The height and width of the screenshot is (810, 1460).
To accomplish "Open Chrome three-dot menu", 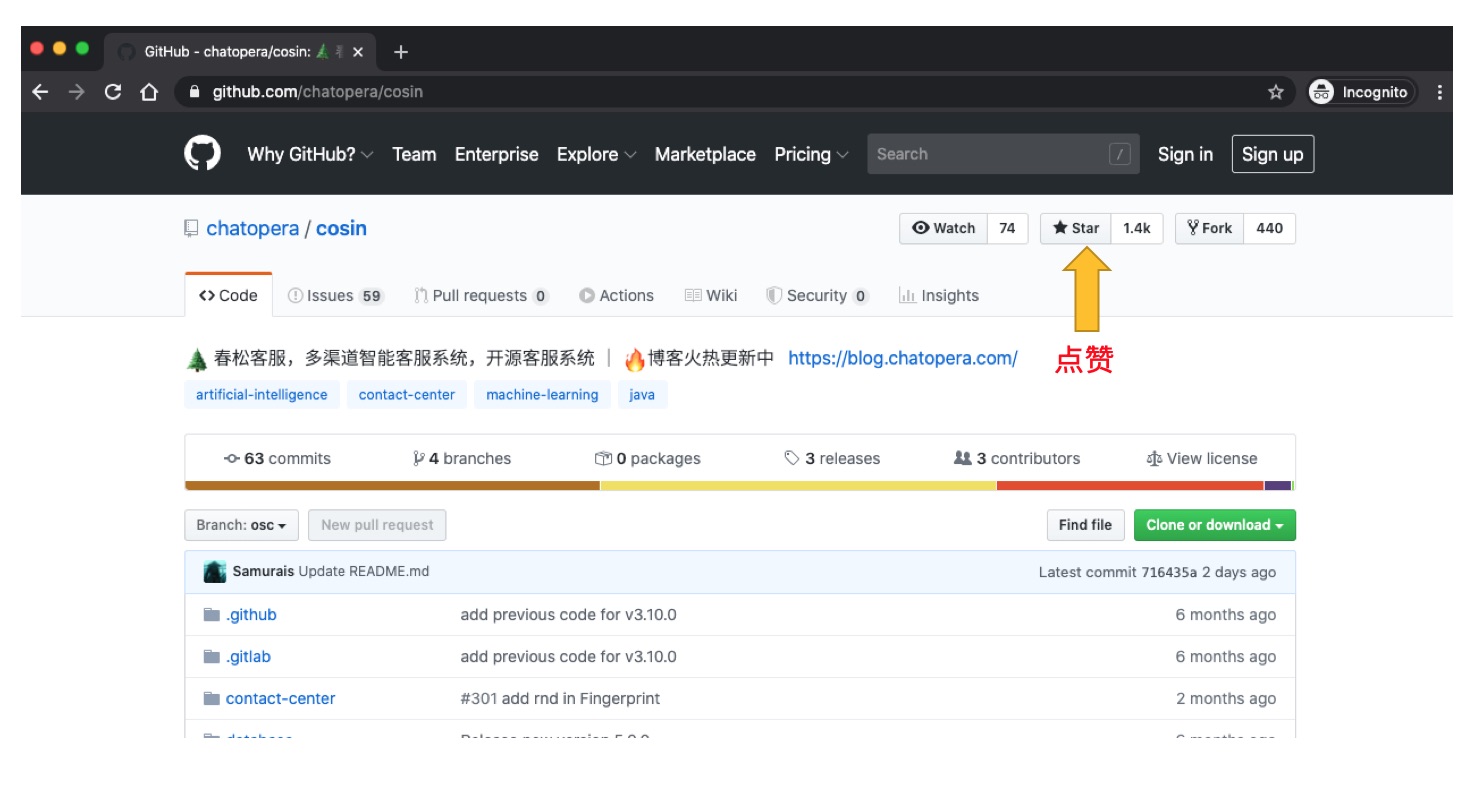I will pos(1440,92).
